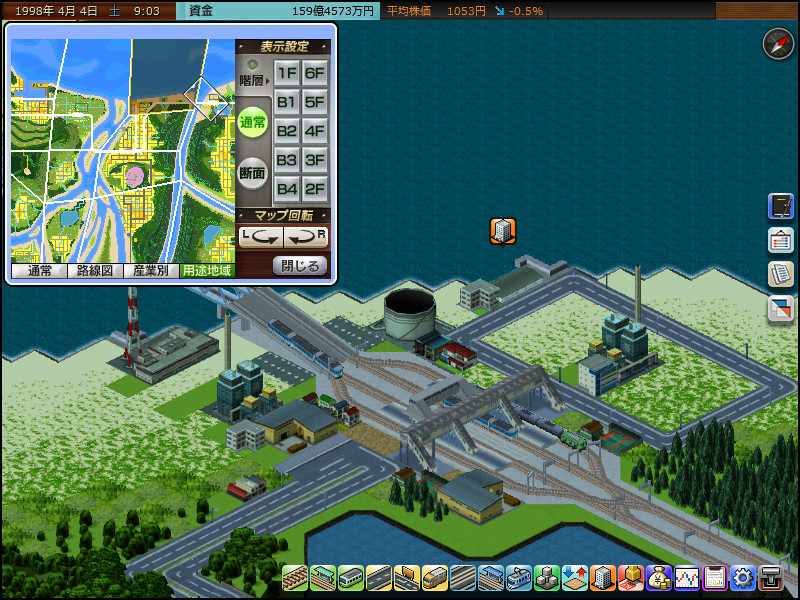The image size is (800, 600).
Task: Open the stacked cubes materials tool
Action: pyautogui.click(x=546, y=578)
